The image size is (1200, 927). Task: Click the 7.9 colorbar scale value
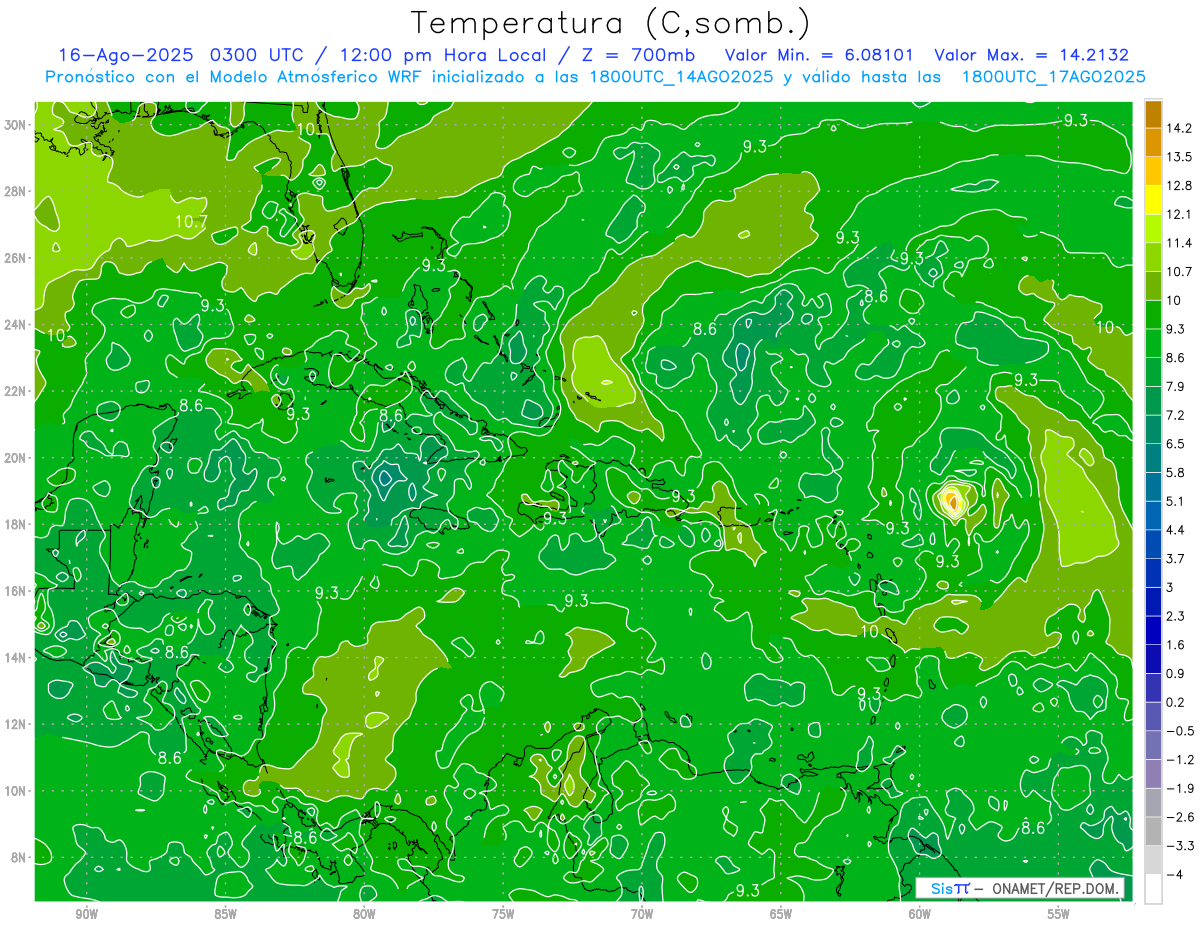click(x=1176, y=386)
